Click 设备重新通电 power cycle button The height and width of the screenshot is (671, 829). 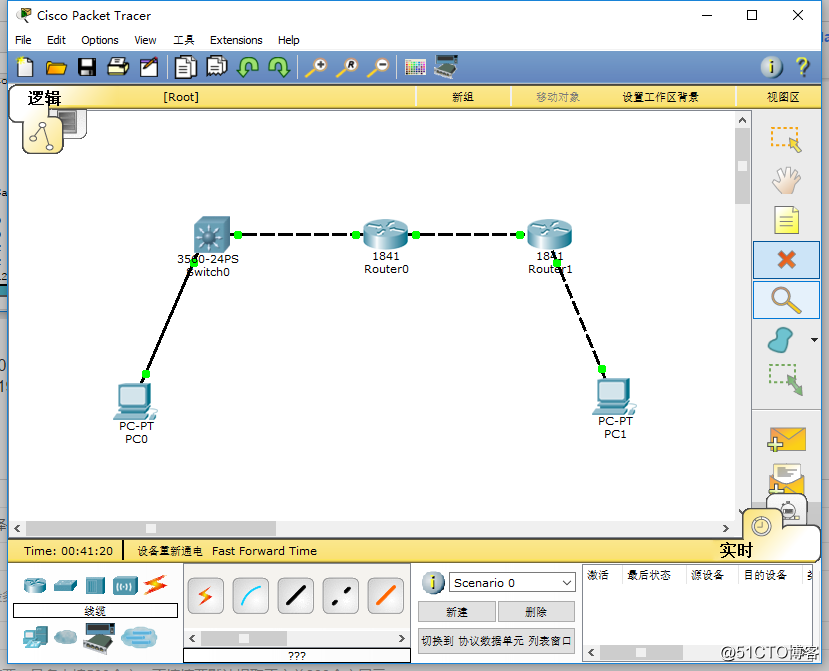click(170, 551)
